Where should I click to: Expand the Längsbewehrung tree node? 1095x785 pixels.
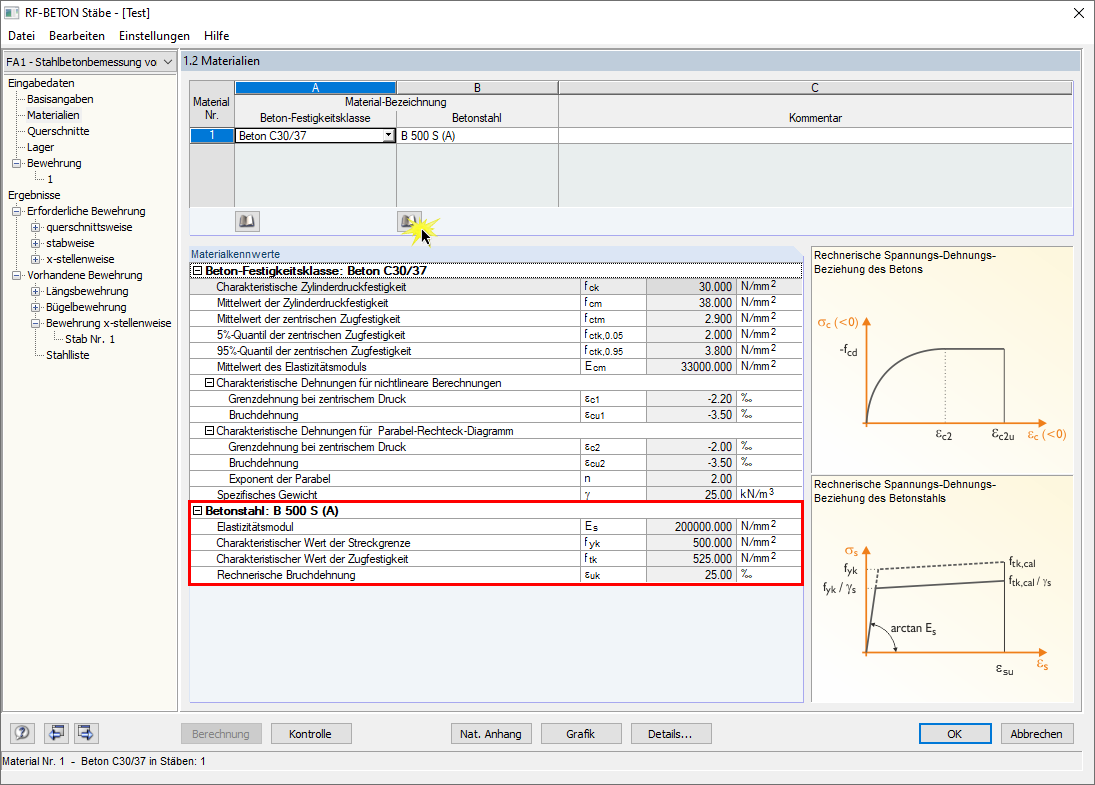36,291
